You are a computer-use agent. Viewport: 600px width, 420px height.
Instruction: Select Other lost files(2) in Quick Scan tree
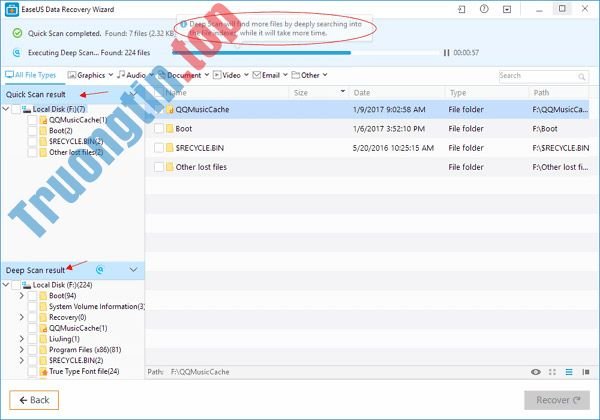pos(76,152)
